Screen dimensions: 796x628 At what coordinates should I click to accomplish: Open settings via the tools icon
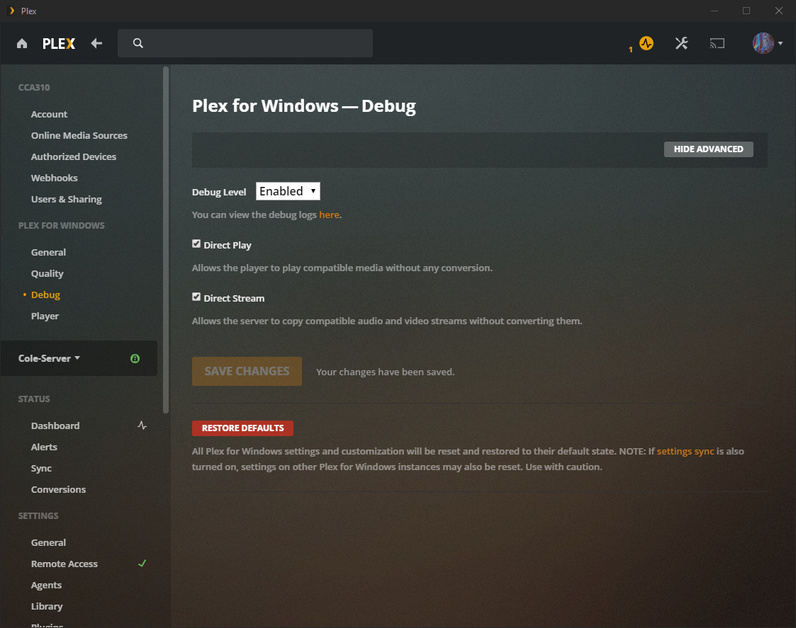point(681,43)
